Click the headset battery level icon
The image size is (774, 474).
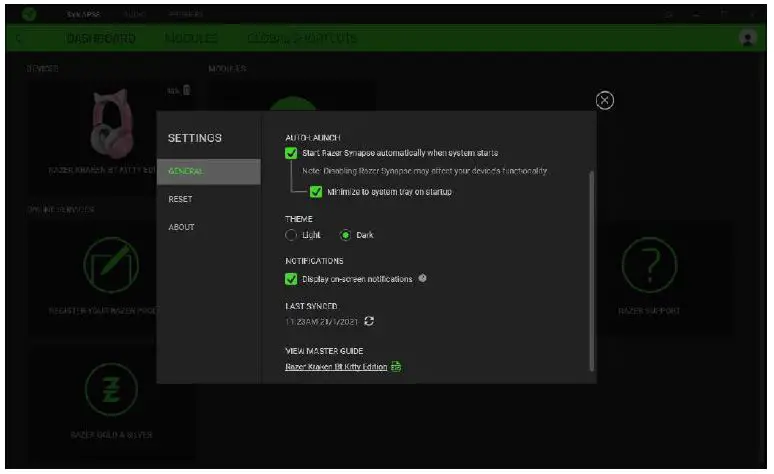[187, 90]
